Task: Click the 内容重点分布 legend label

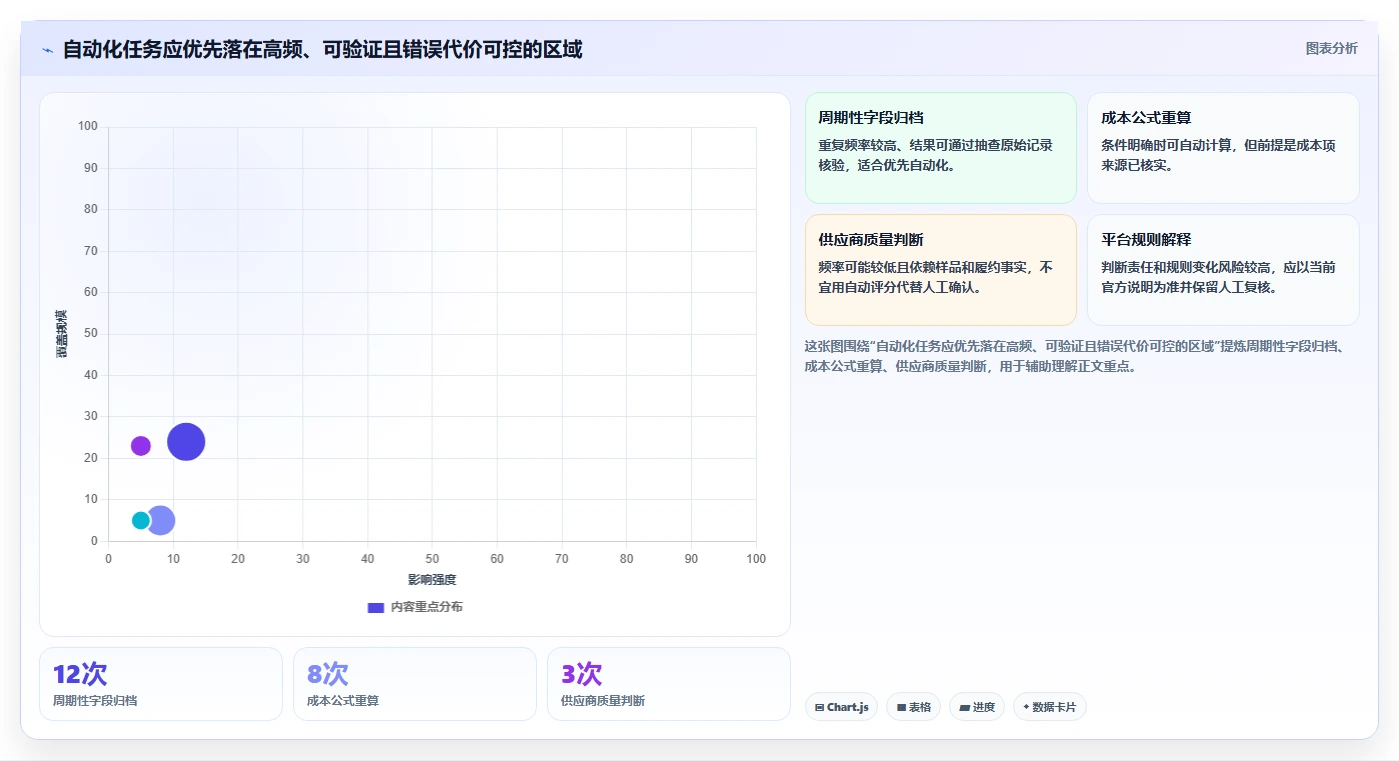Action: pos(427,607)
